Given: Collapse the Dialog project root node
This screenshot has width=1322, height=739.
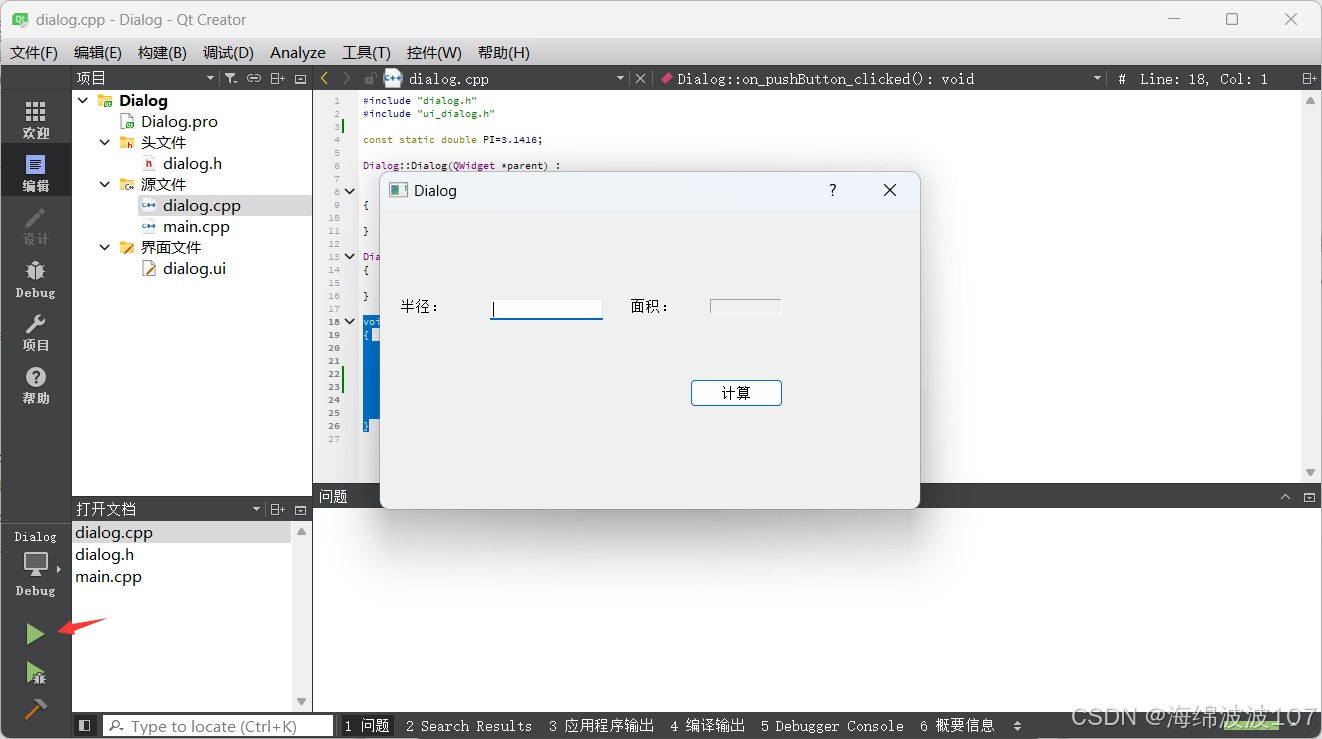Looking at the screenshot, I should tap(83, 100).
